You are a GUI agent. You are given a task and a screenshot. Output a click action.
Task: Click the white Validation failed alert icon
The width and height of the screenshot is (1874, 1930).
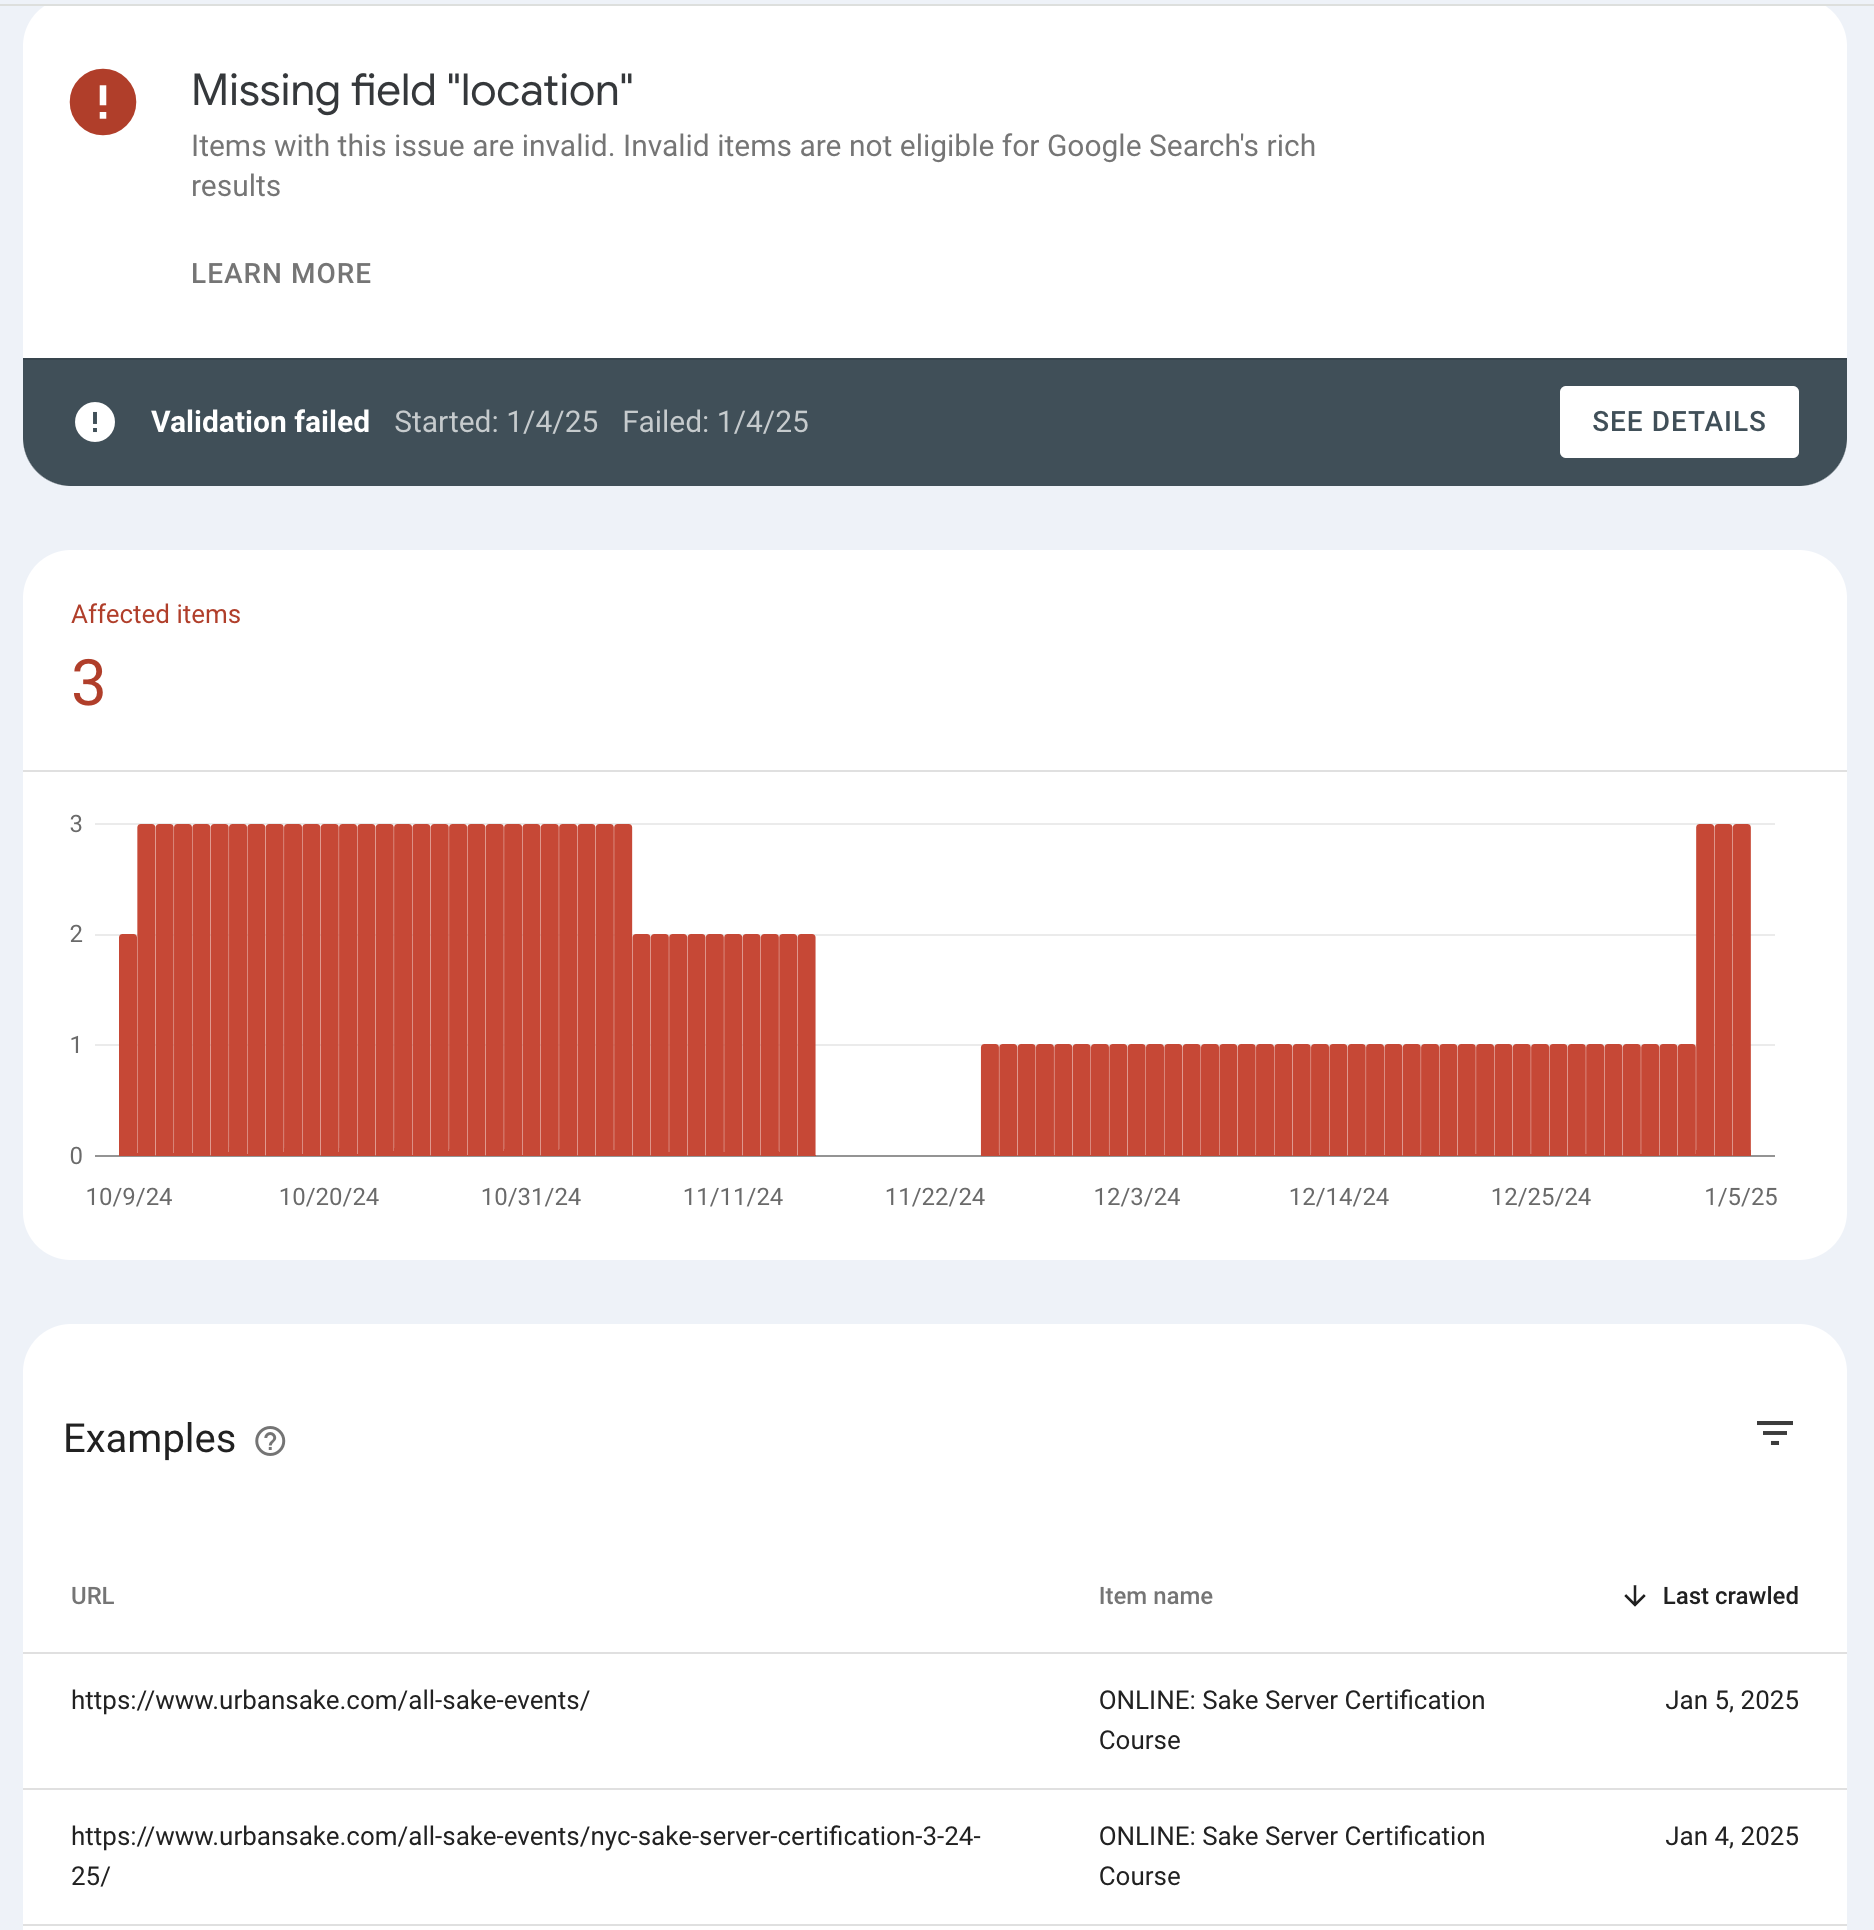(95, 422)
